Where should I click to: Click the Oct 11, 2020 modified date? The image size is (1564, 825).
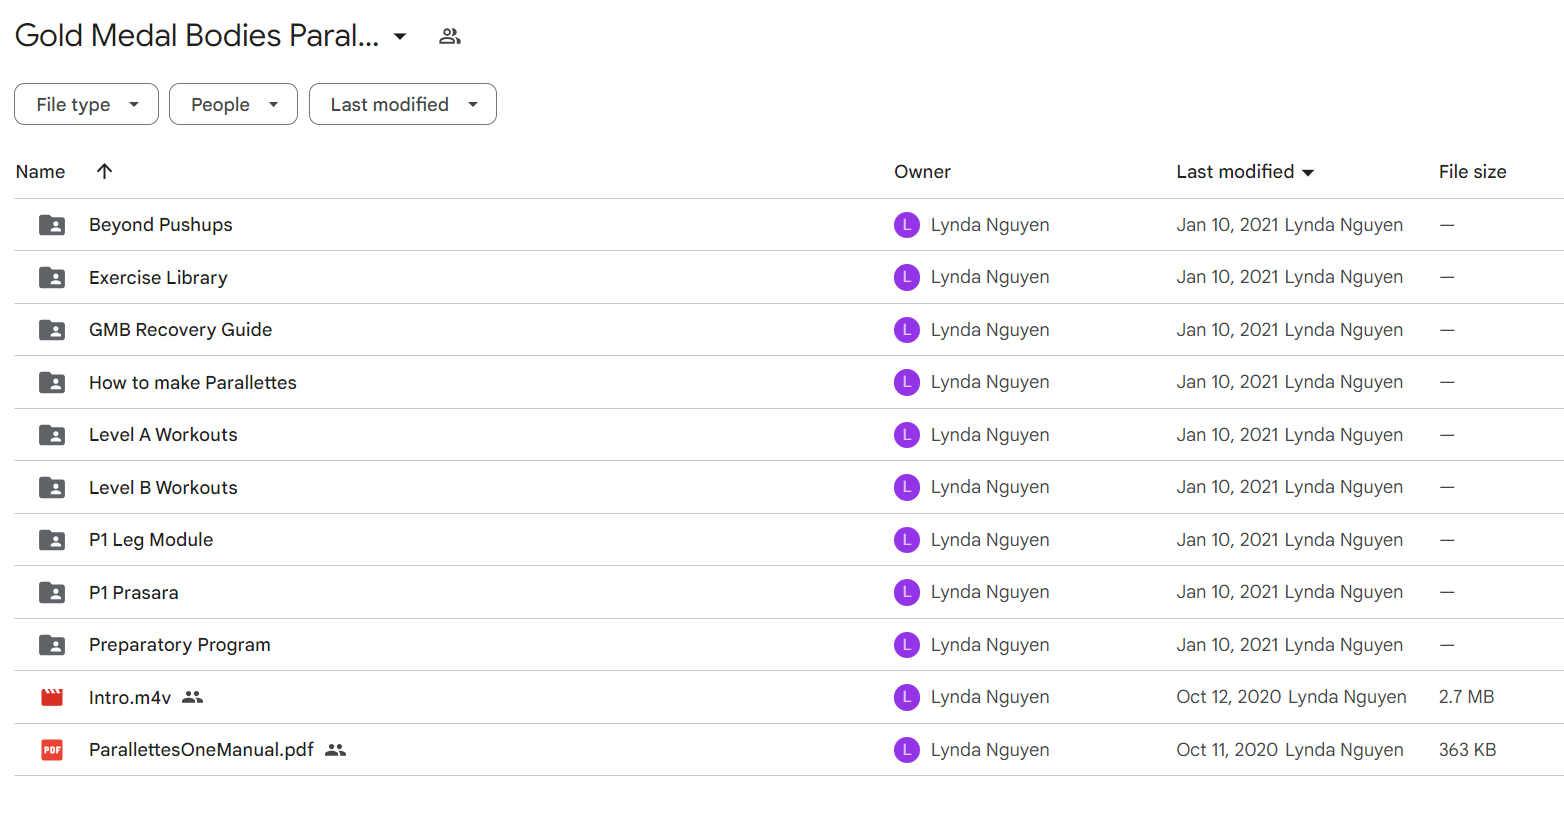coord(1227,750)
